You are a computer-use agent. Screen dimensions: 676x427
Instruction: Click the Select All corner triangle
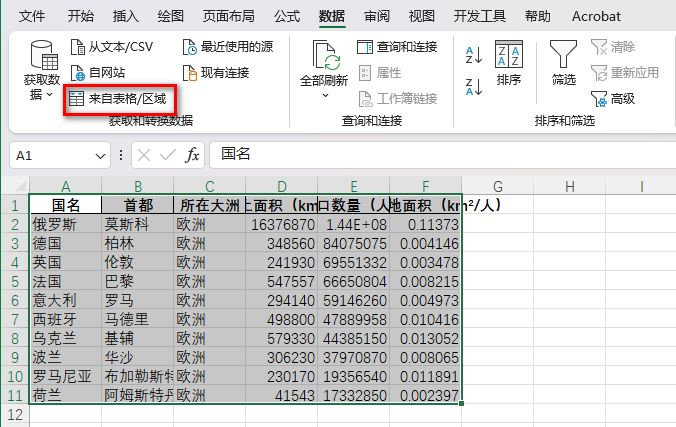coord(20,186)
